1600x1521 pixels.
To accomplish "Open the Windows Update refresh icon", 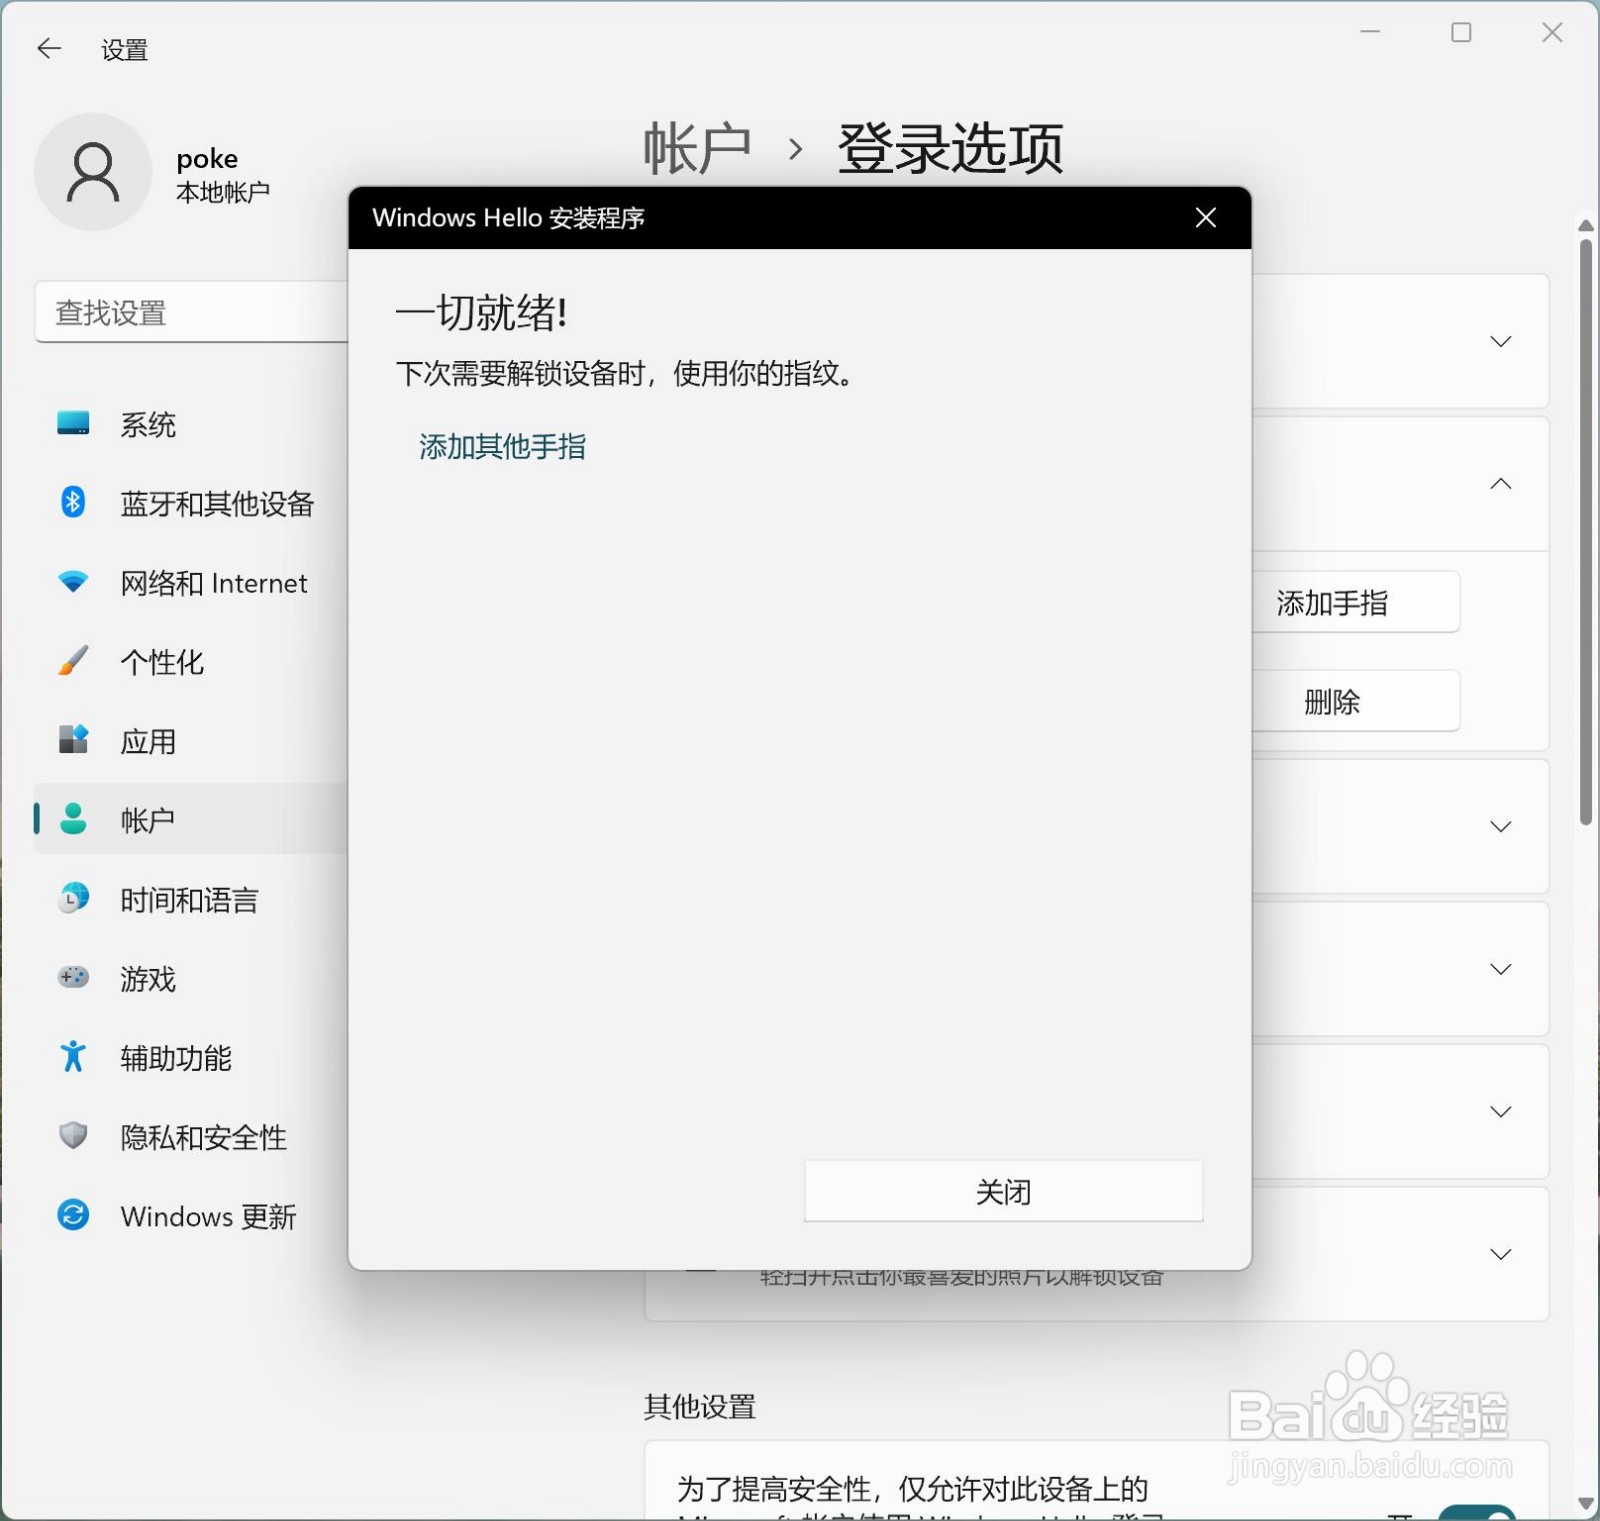I will (73, 1215).
